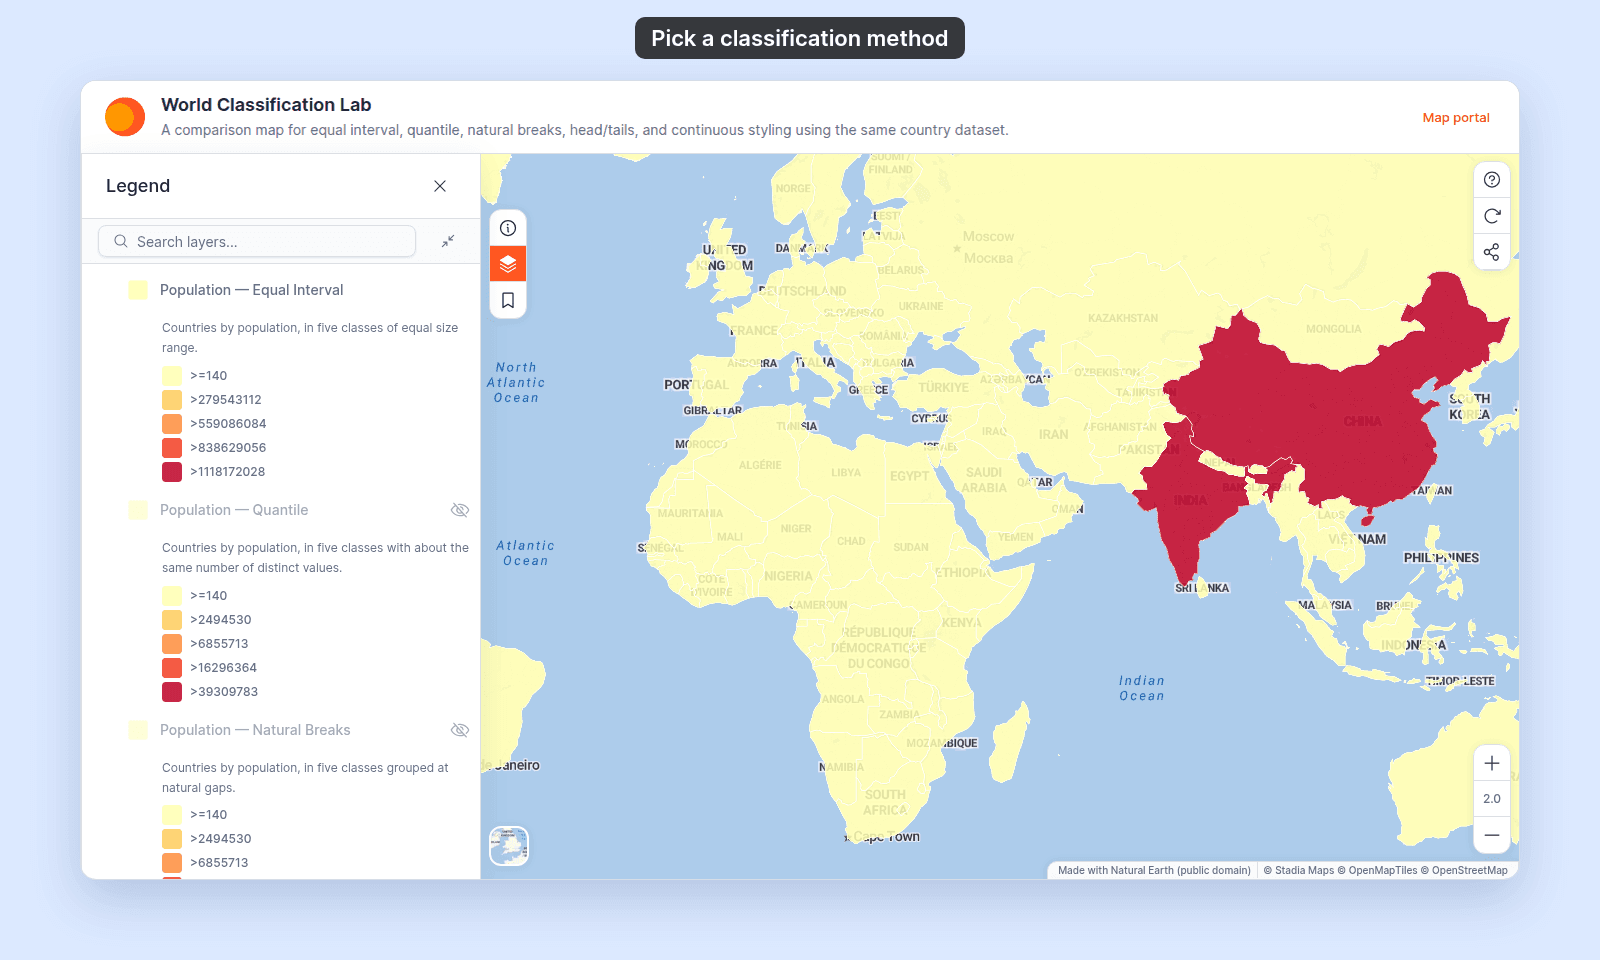Viewport: 1600px width, 960px height.
Task: Click the >838629056 class swatch
Action: pyautogui.click(x=172, y=448)
